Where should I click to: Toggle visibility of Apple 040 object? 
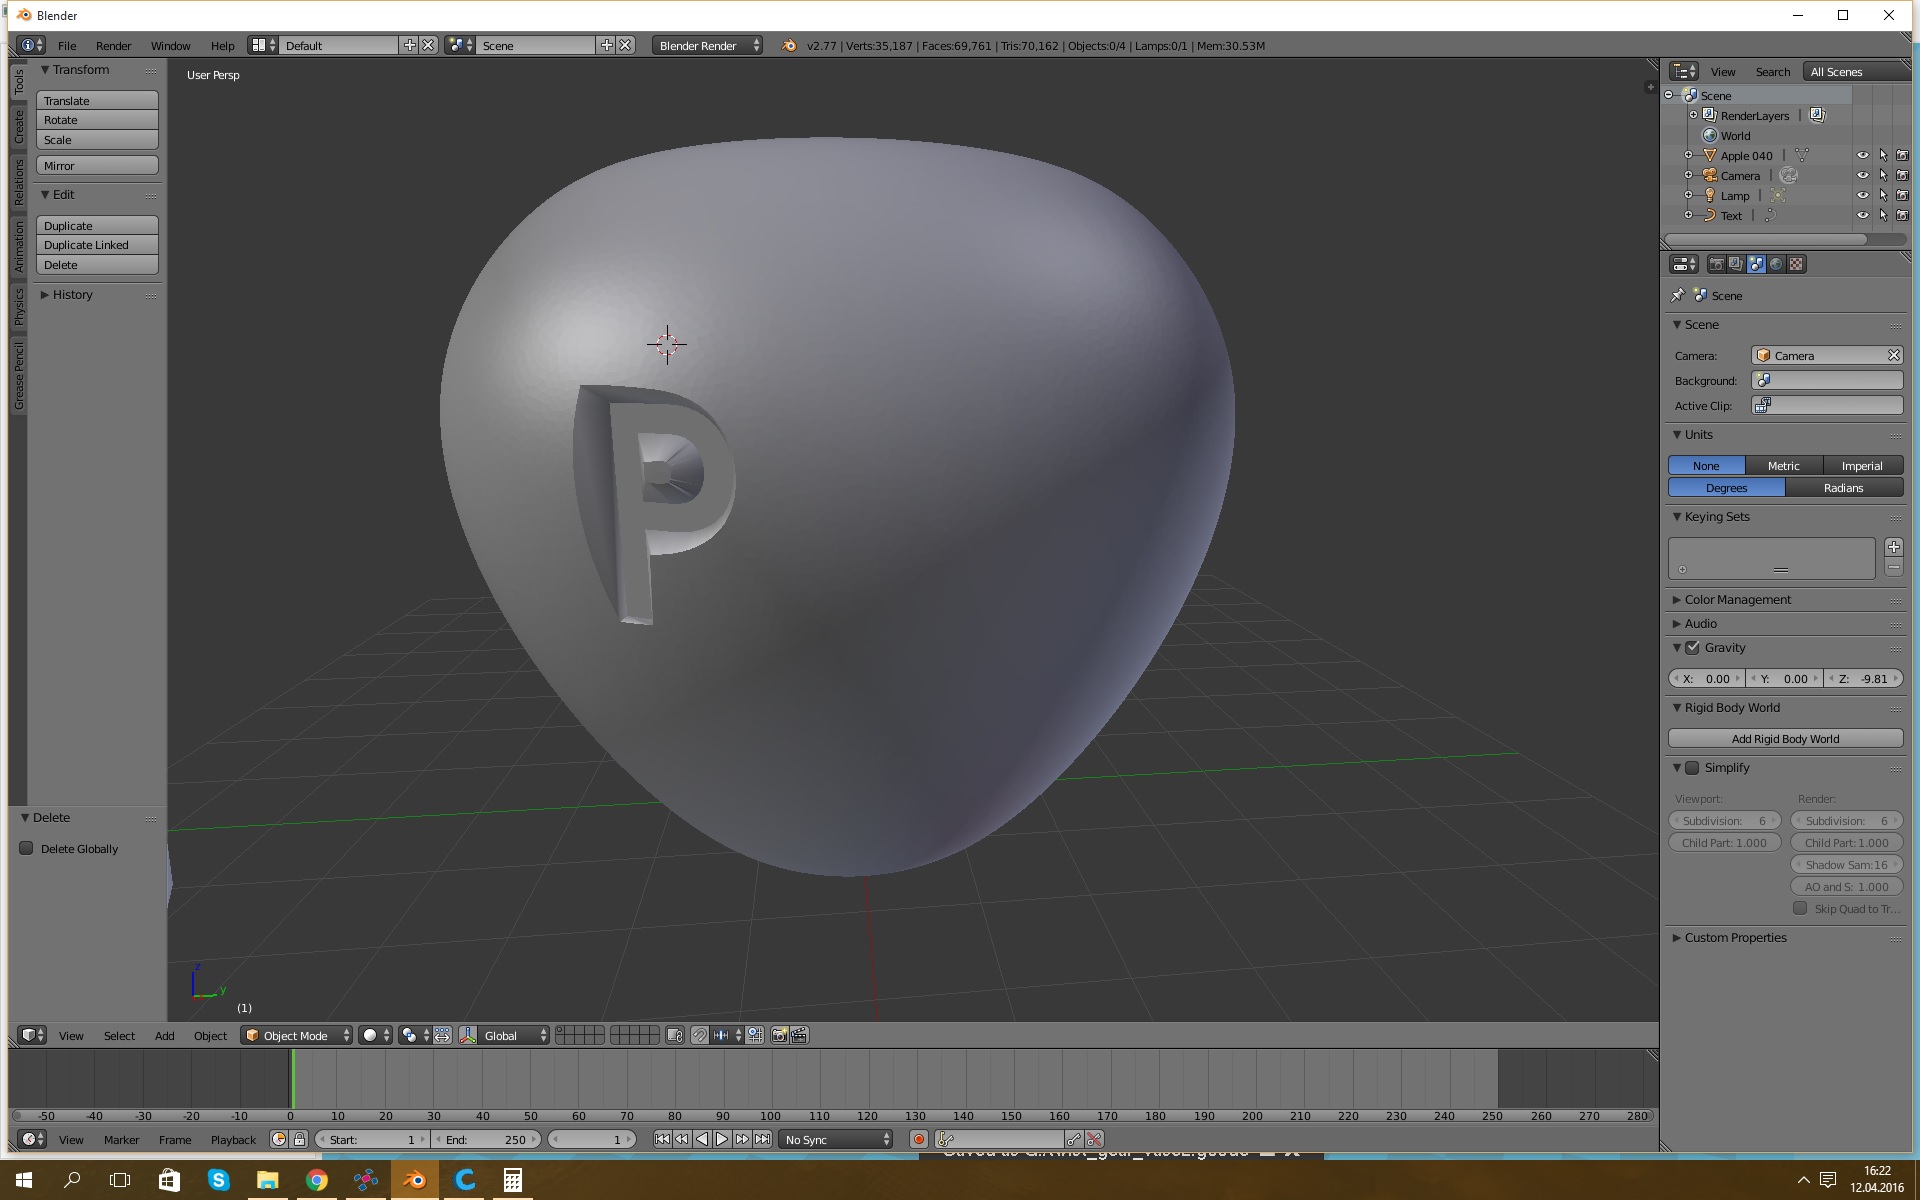click(x=1862, y=155)
